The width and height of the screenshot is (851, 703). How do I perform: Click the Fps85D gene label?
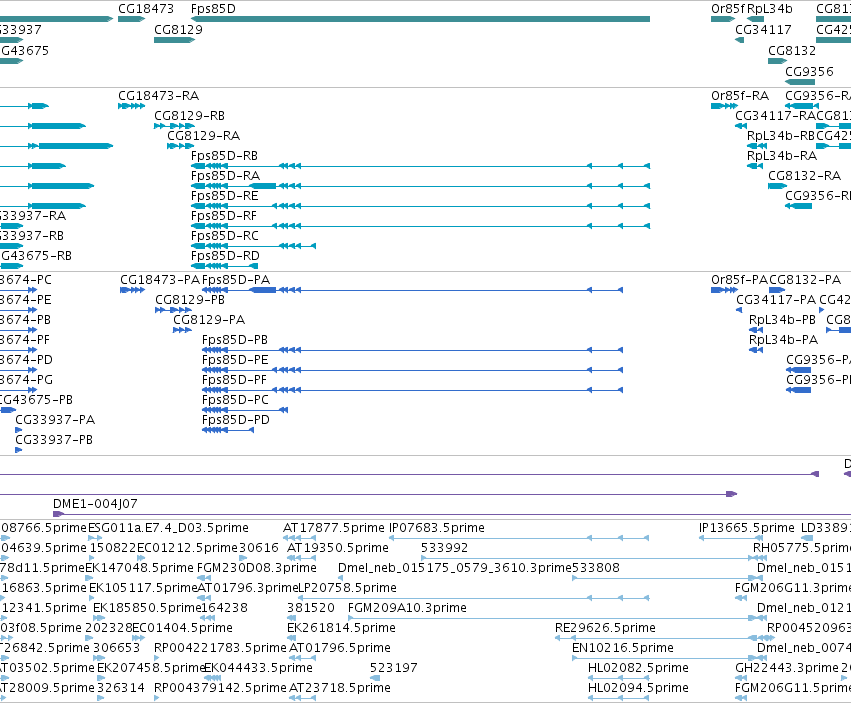213,9
